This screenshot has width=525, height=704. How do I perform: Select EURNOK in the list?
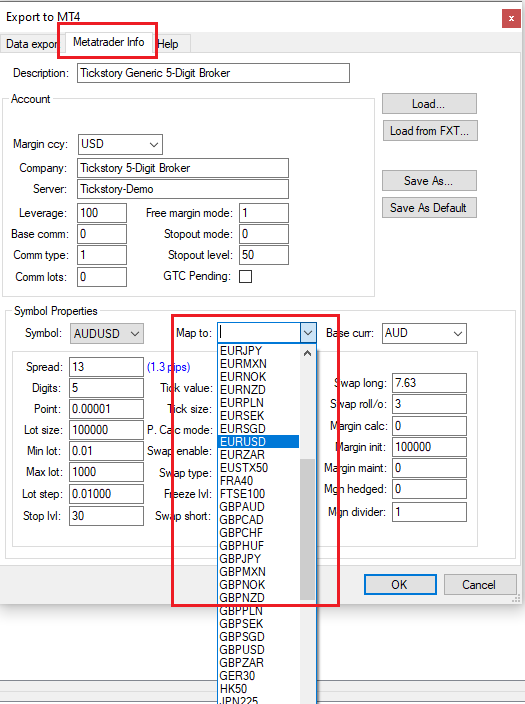(259, 377)
